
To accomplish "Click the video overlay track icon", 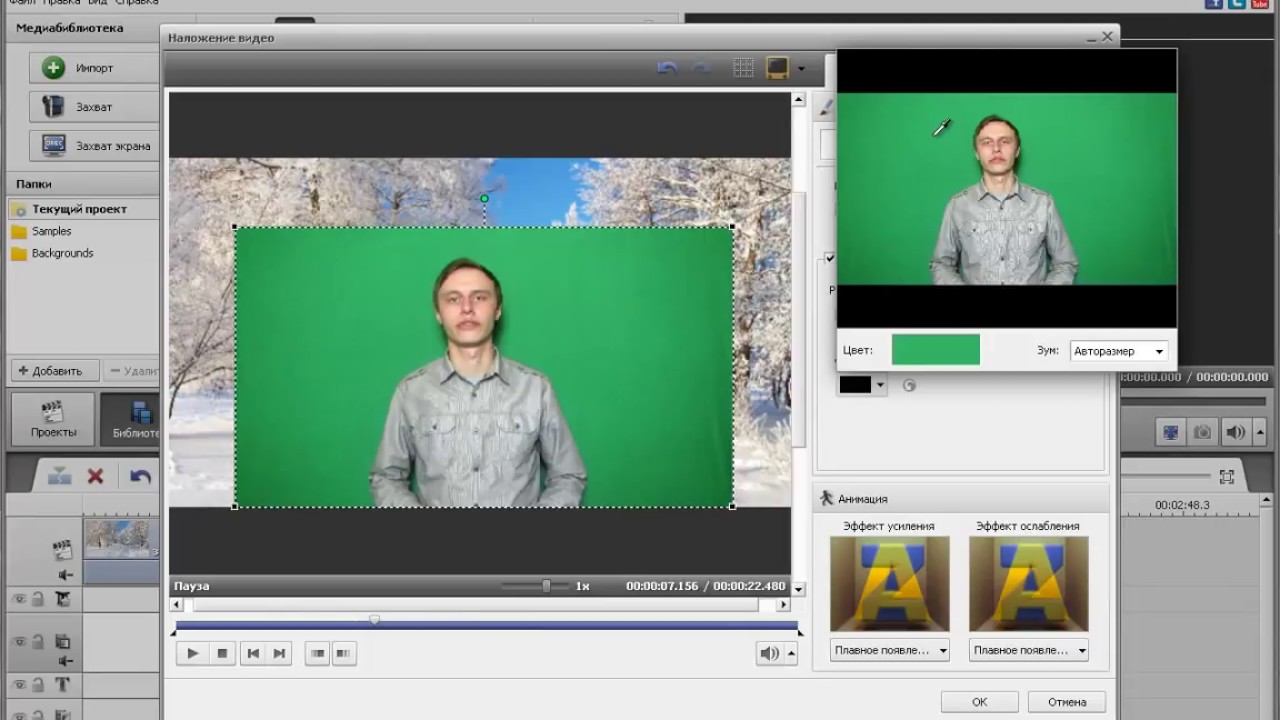I will pos(62,642).
